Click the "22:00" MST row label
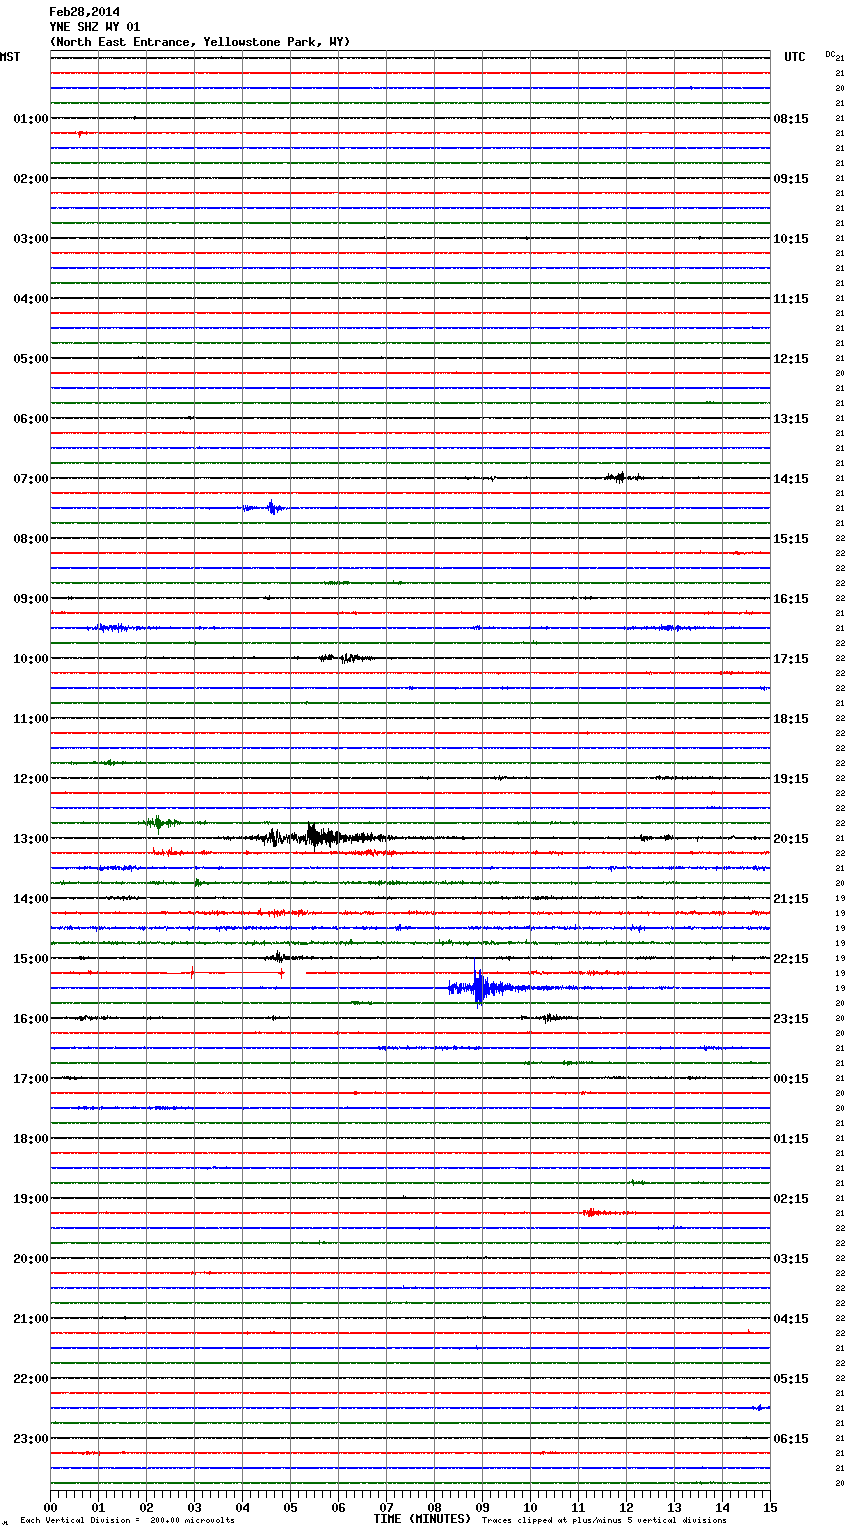 [31, 1379]
